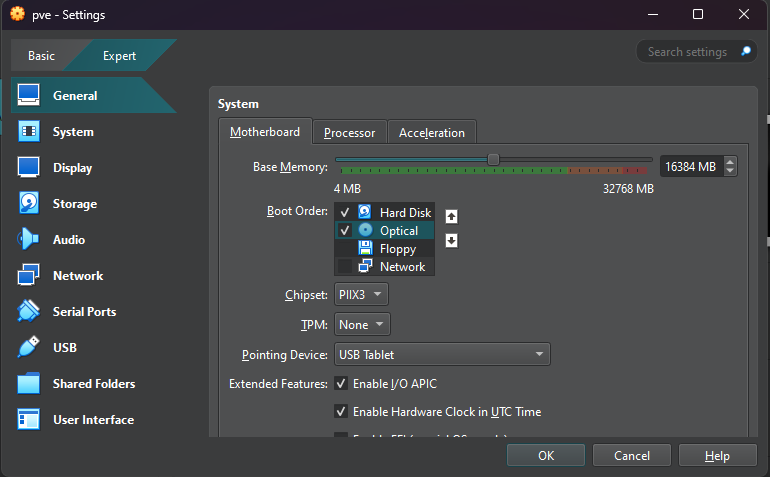
Task: Open the Display settings section icon
Action: tap(29, 168)
